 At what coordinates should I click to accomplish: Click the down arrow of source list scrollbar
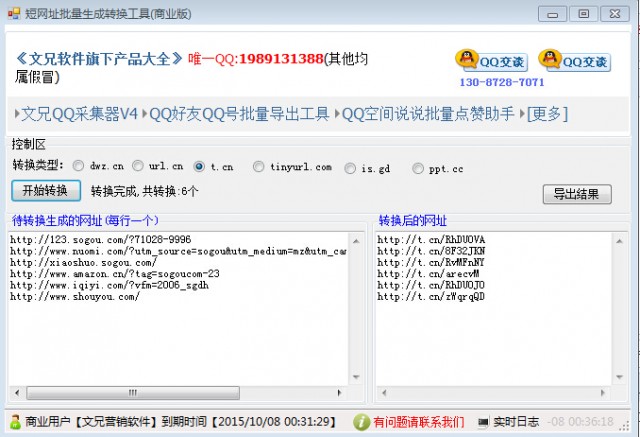tap(356, 377)
